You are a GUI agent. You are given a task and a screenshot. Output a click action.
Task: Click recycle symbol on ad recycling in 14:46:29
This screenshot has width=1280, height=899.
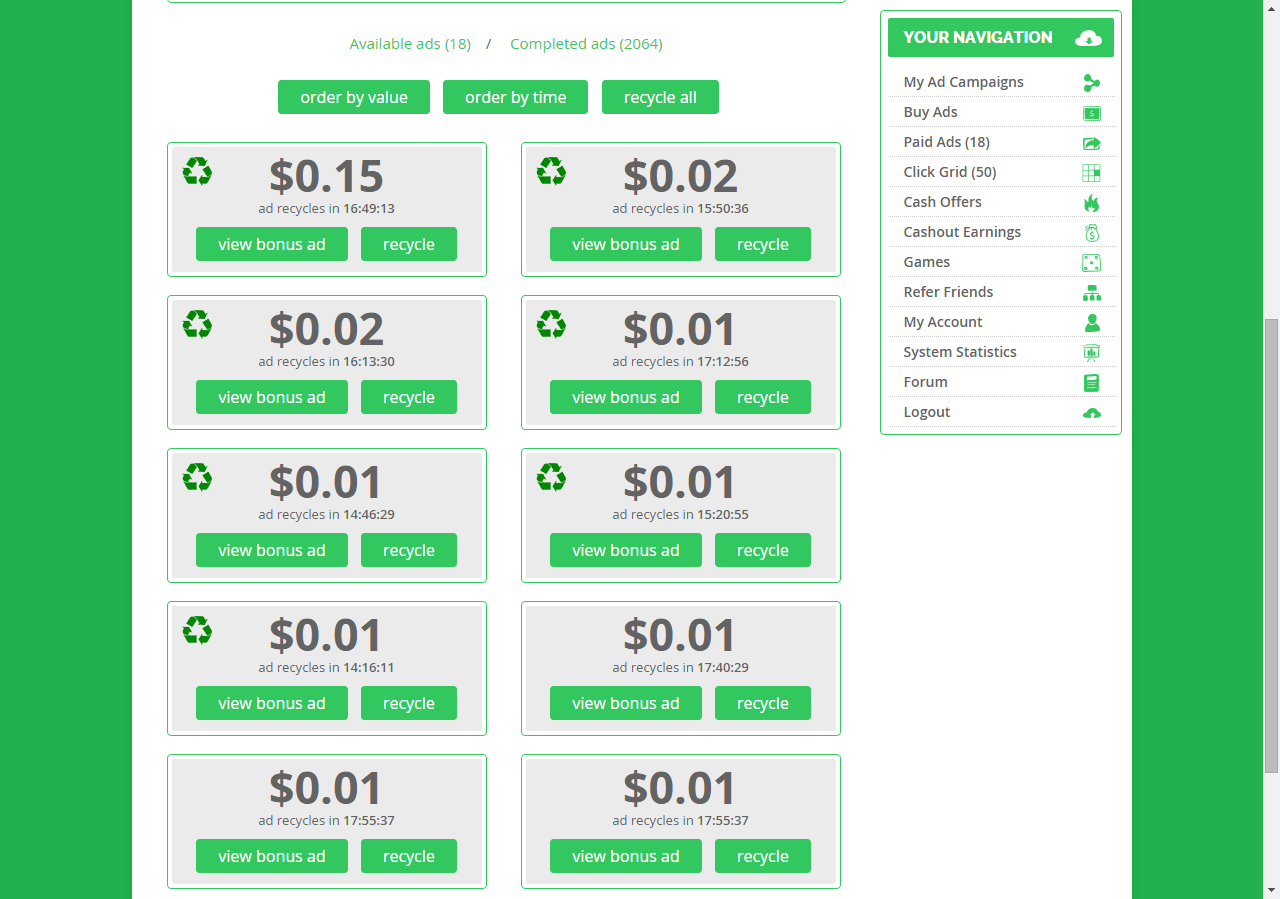tap(197, 477)
